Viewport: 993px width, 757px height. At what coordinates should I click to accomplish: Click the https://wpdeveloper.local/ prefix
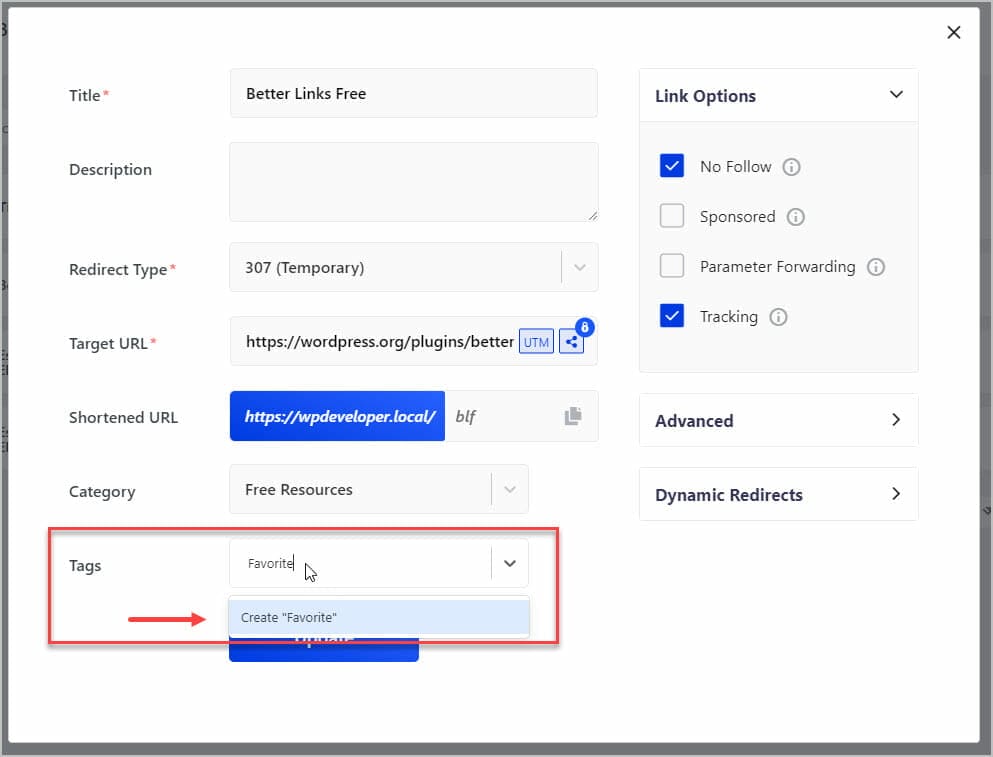point(338,416)
